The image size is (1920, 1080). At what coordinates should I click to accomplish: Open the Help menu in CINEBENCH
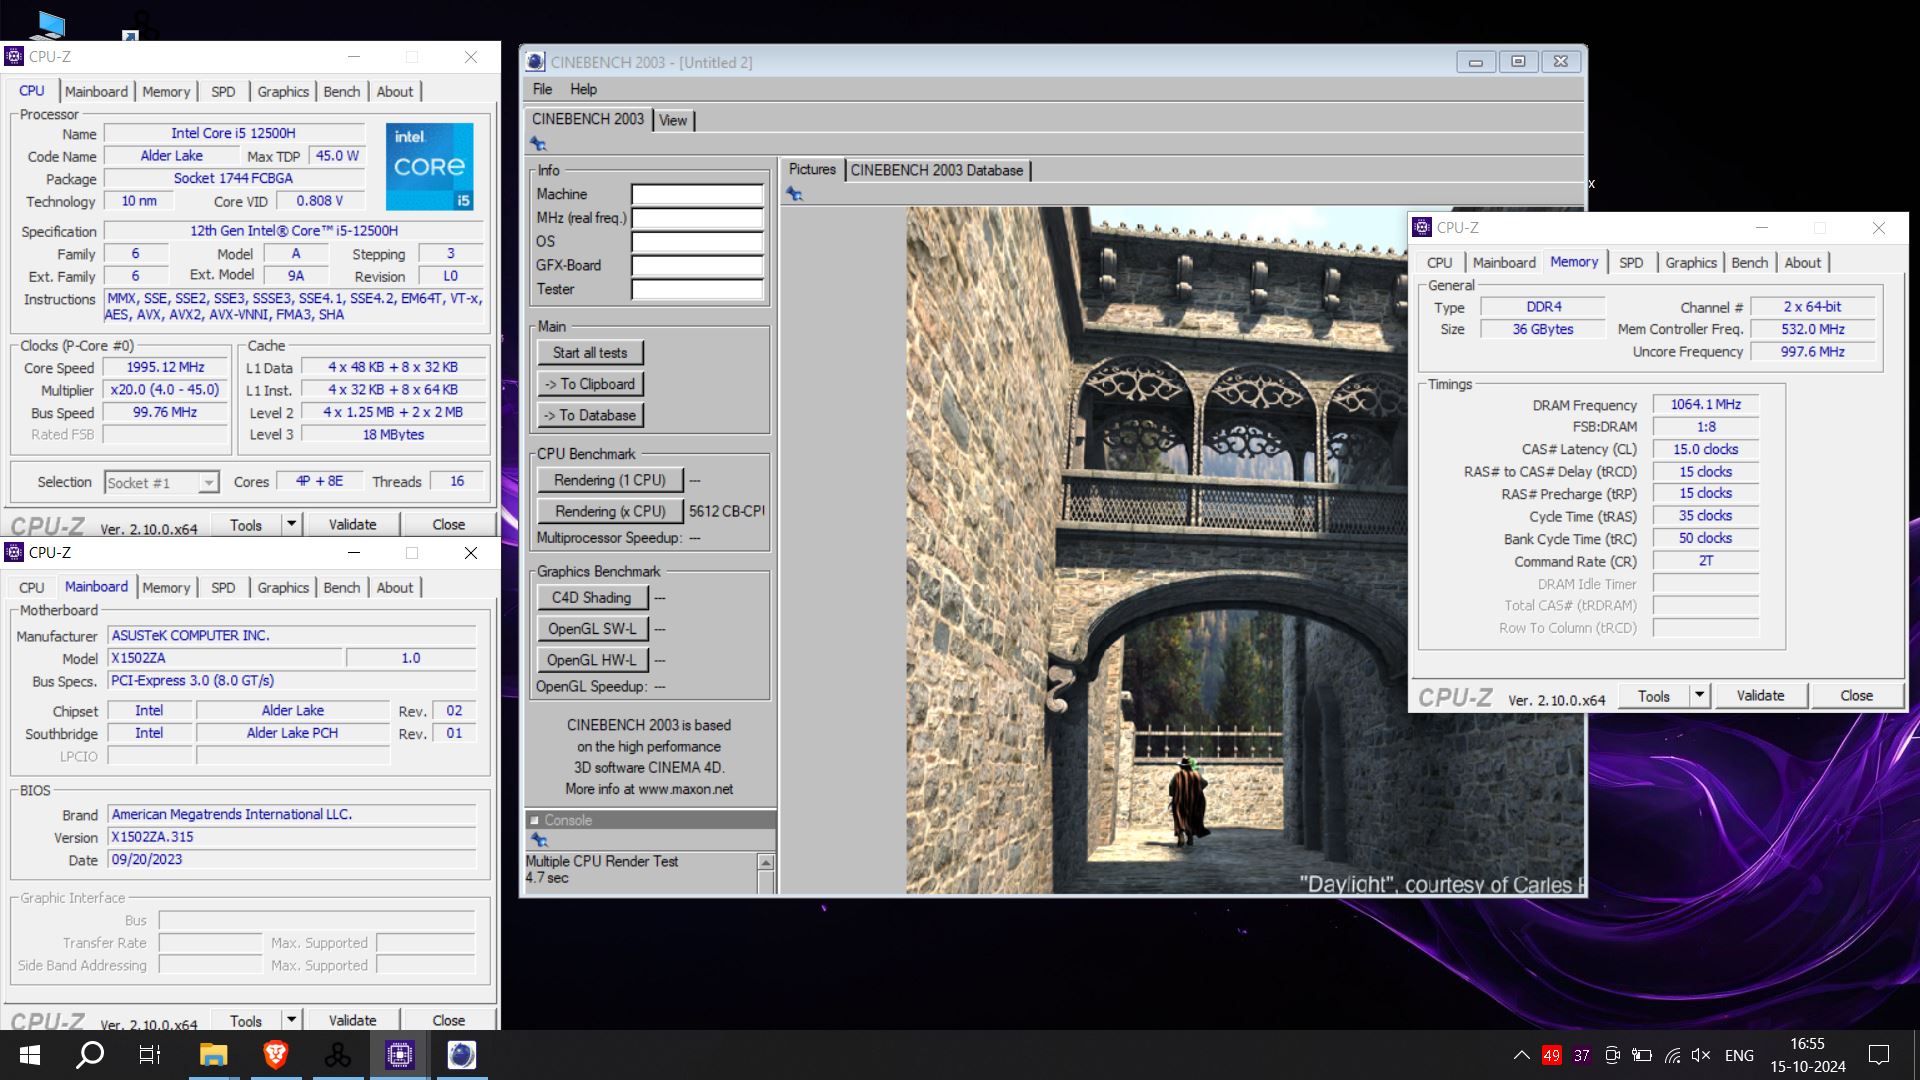coord(583,89)
